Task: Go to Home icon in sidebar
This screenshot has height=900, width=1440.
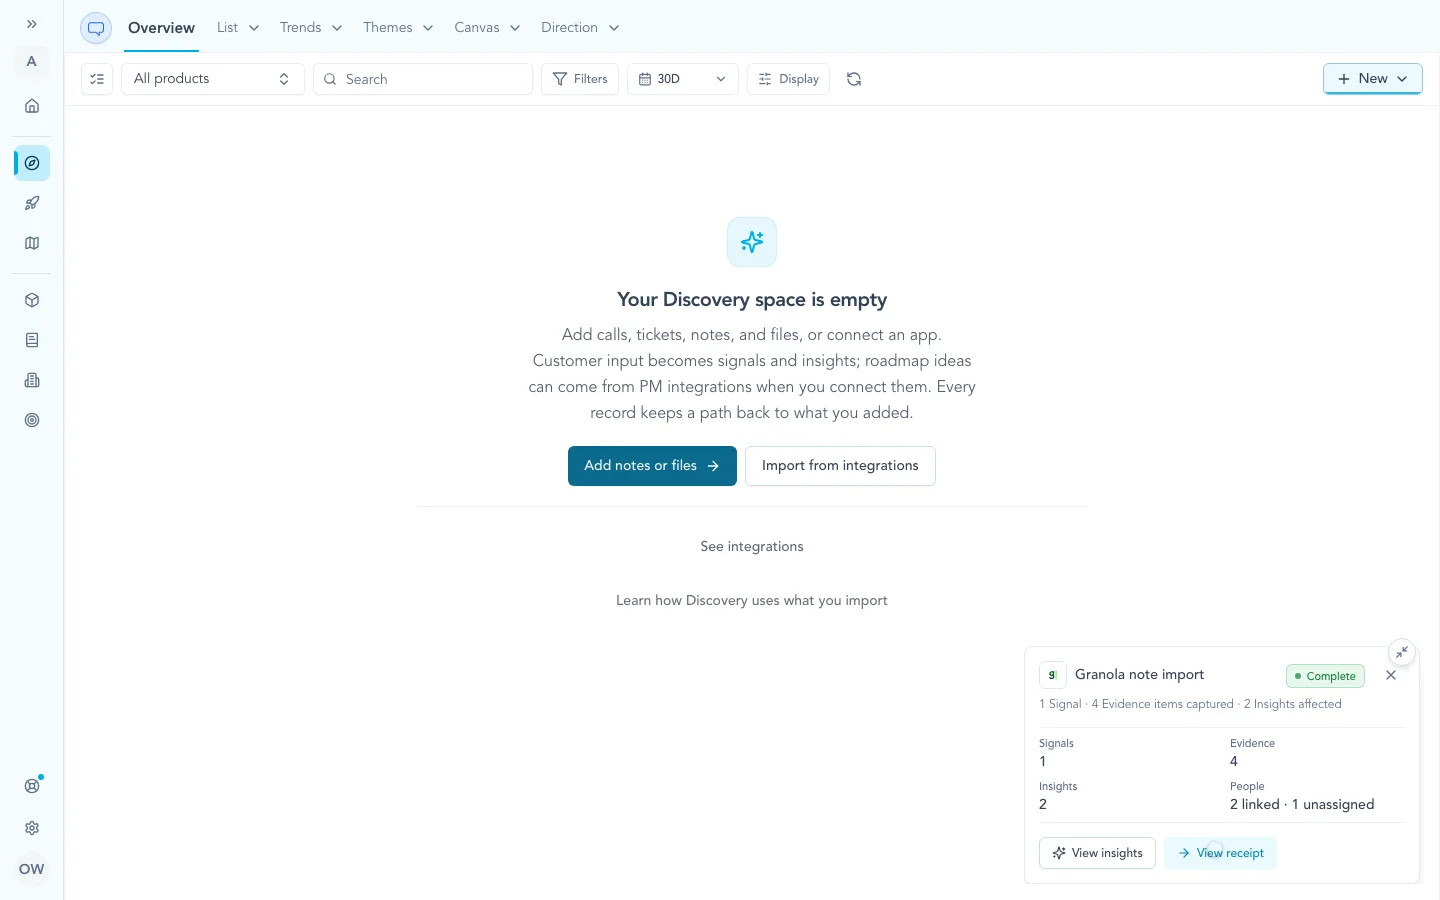Action: click(32, 106)
